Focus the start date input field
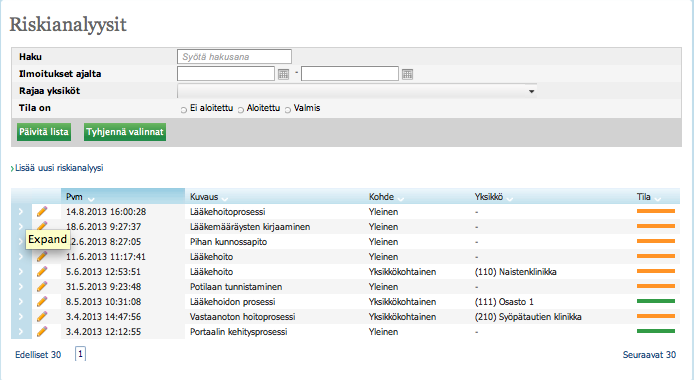The height and width of the screenshot is (380, 694). 226,74
